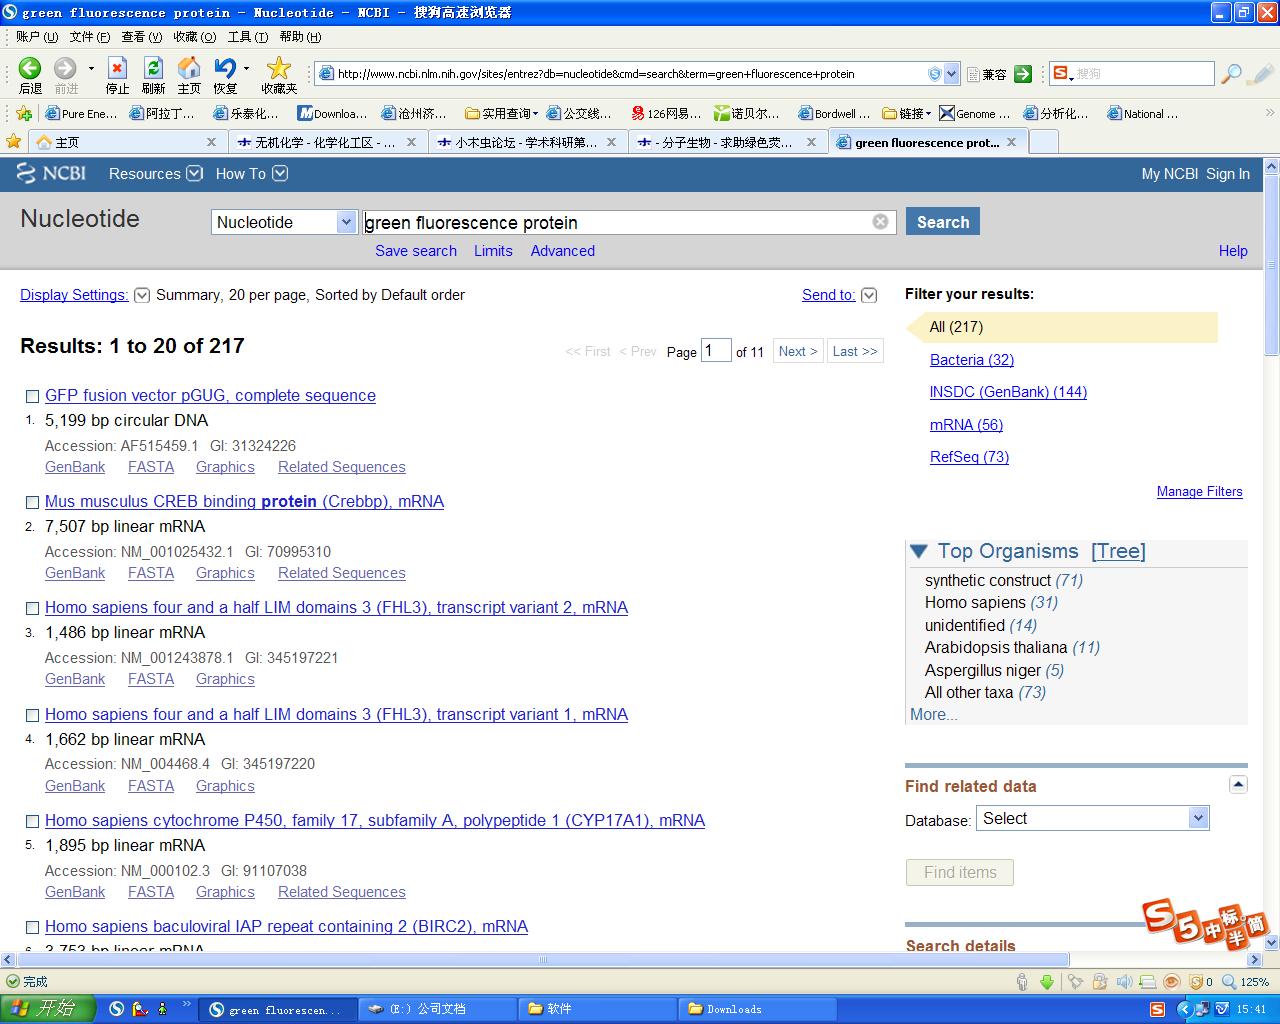Check the BIRC2 mRNA result checkbox
Image resolution: width=1280 pixels, height=1024 pixels.
pos(32,927)
